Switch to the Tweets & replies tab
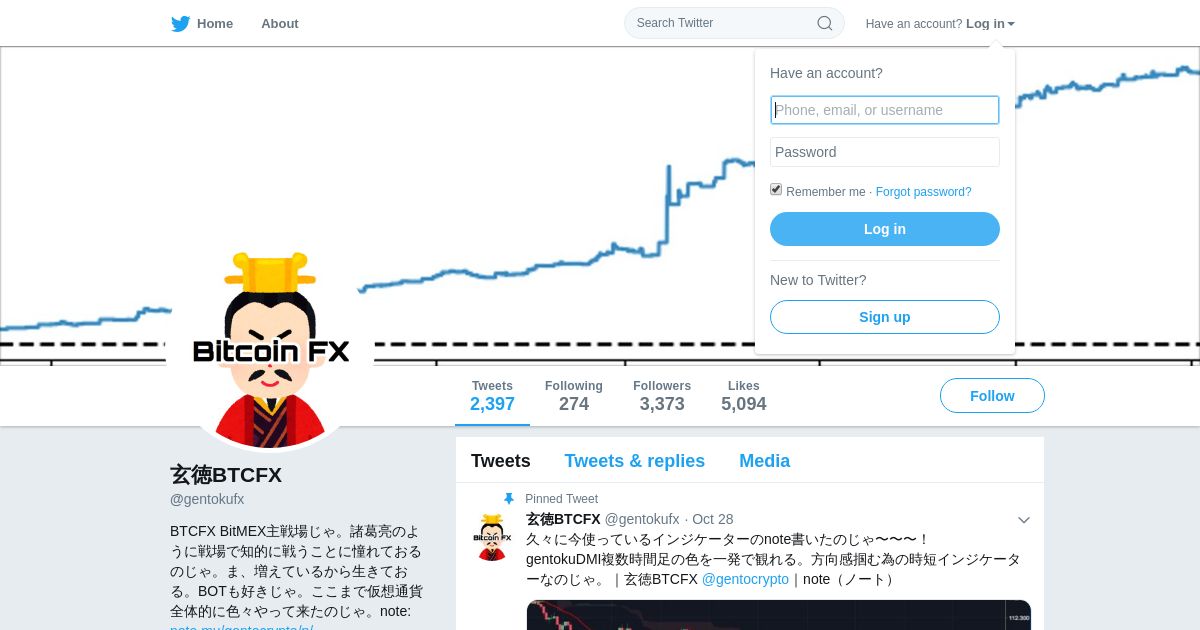Viewport: 1200px width, 630px height. click(635, 461)
